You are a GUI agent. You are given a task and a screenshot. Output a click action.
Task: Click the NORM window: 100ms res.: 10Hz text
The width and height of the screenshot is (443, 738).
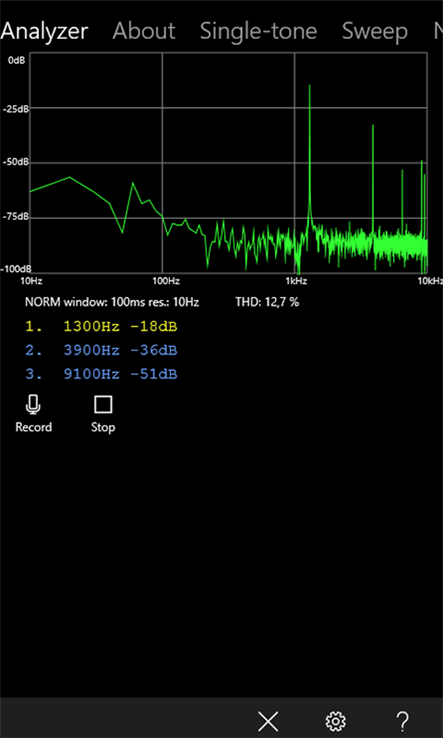point(112,302)
